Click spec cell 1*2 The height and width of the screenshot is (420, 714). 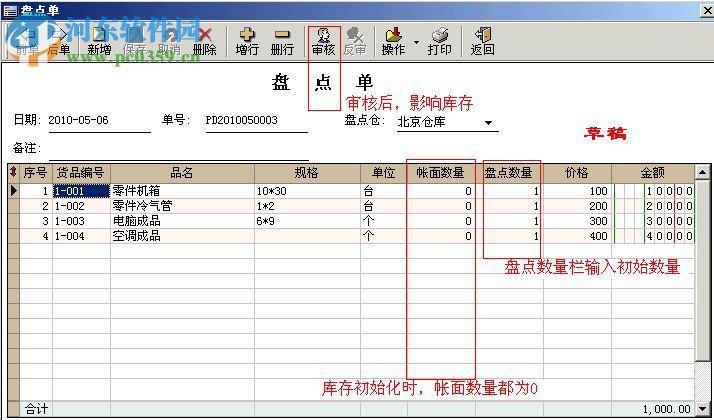307,206
